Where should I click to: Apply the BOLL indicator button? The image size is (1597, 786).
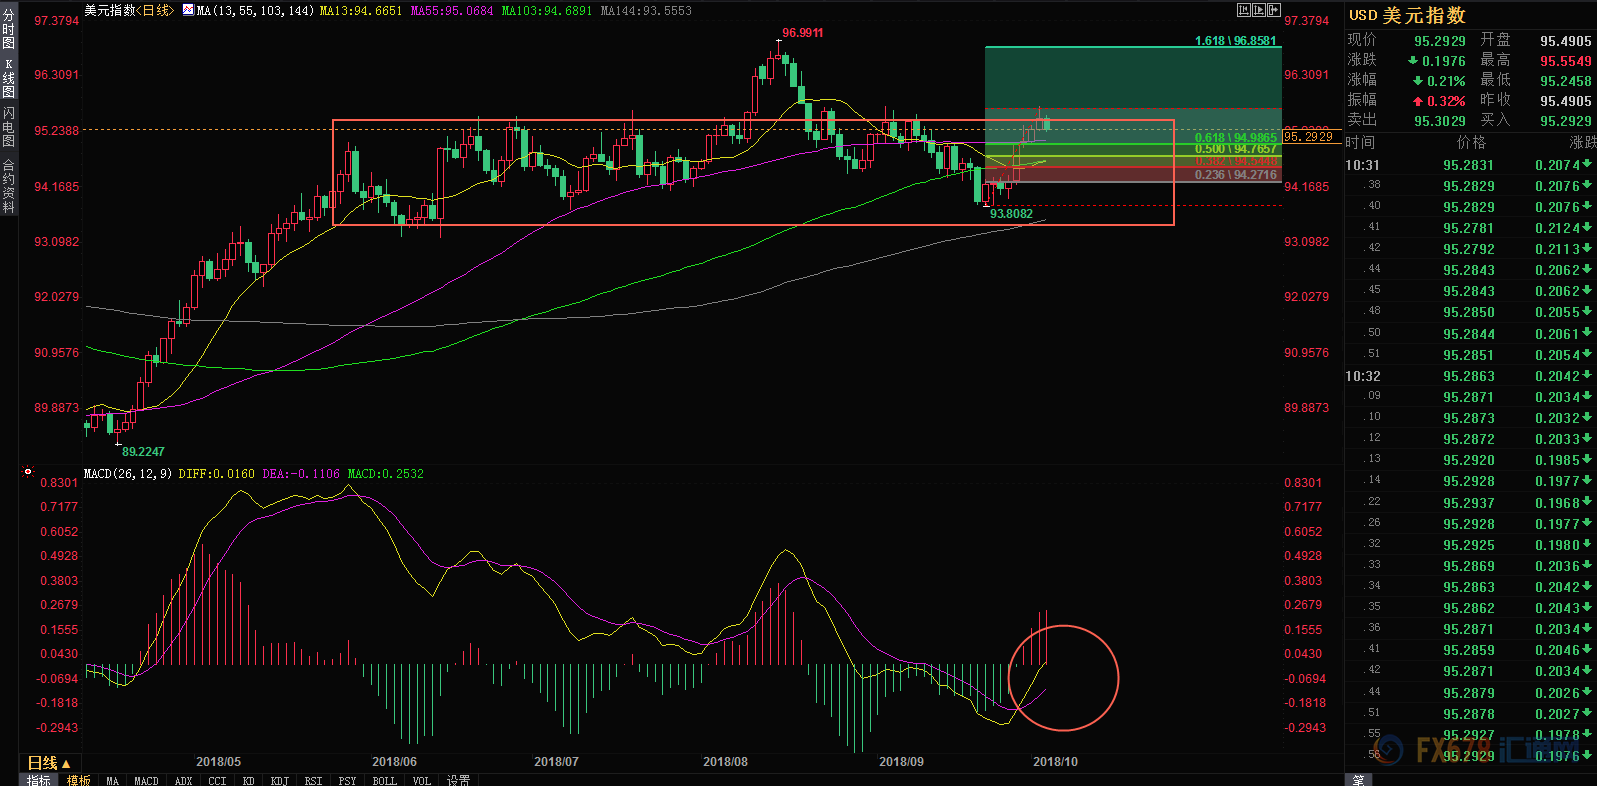click(384, 780)
